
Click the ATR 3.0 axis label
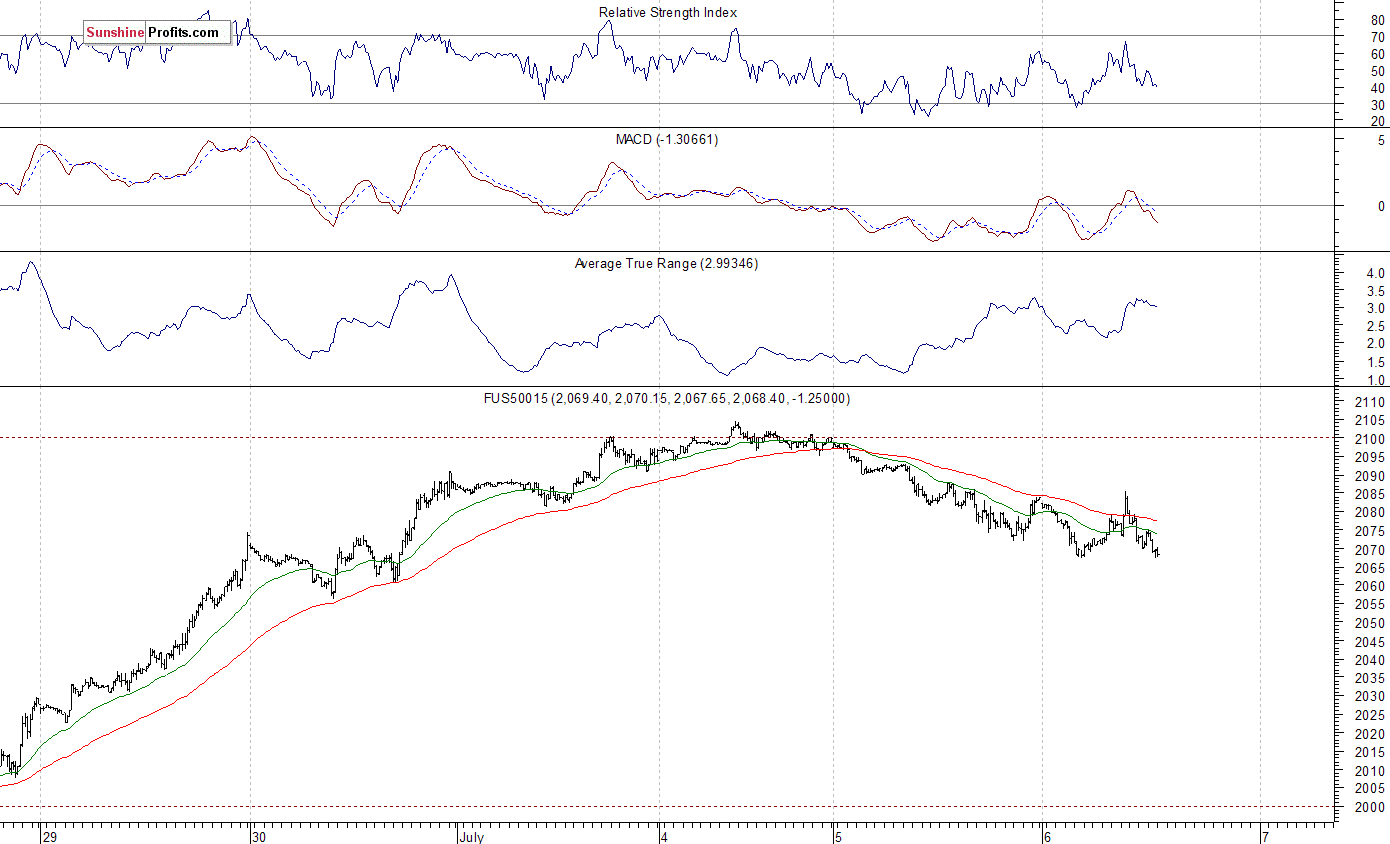pyautogui.click(x=1375, y=308)
